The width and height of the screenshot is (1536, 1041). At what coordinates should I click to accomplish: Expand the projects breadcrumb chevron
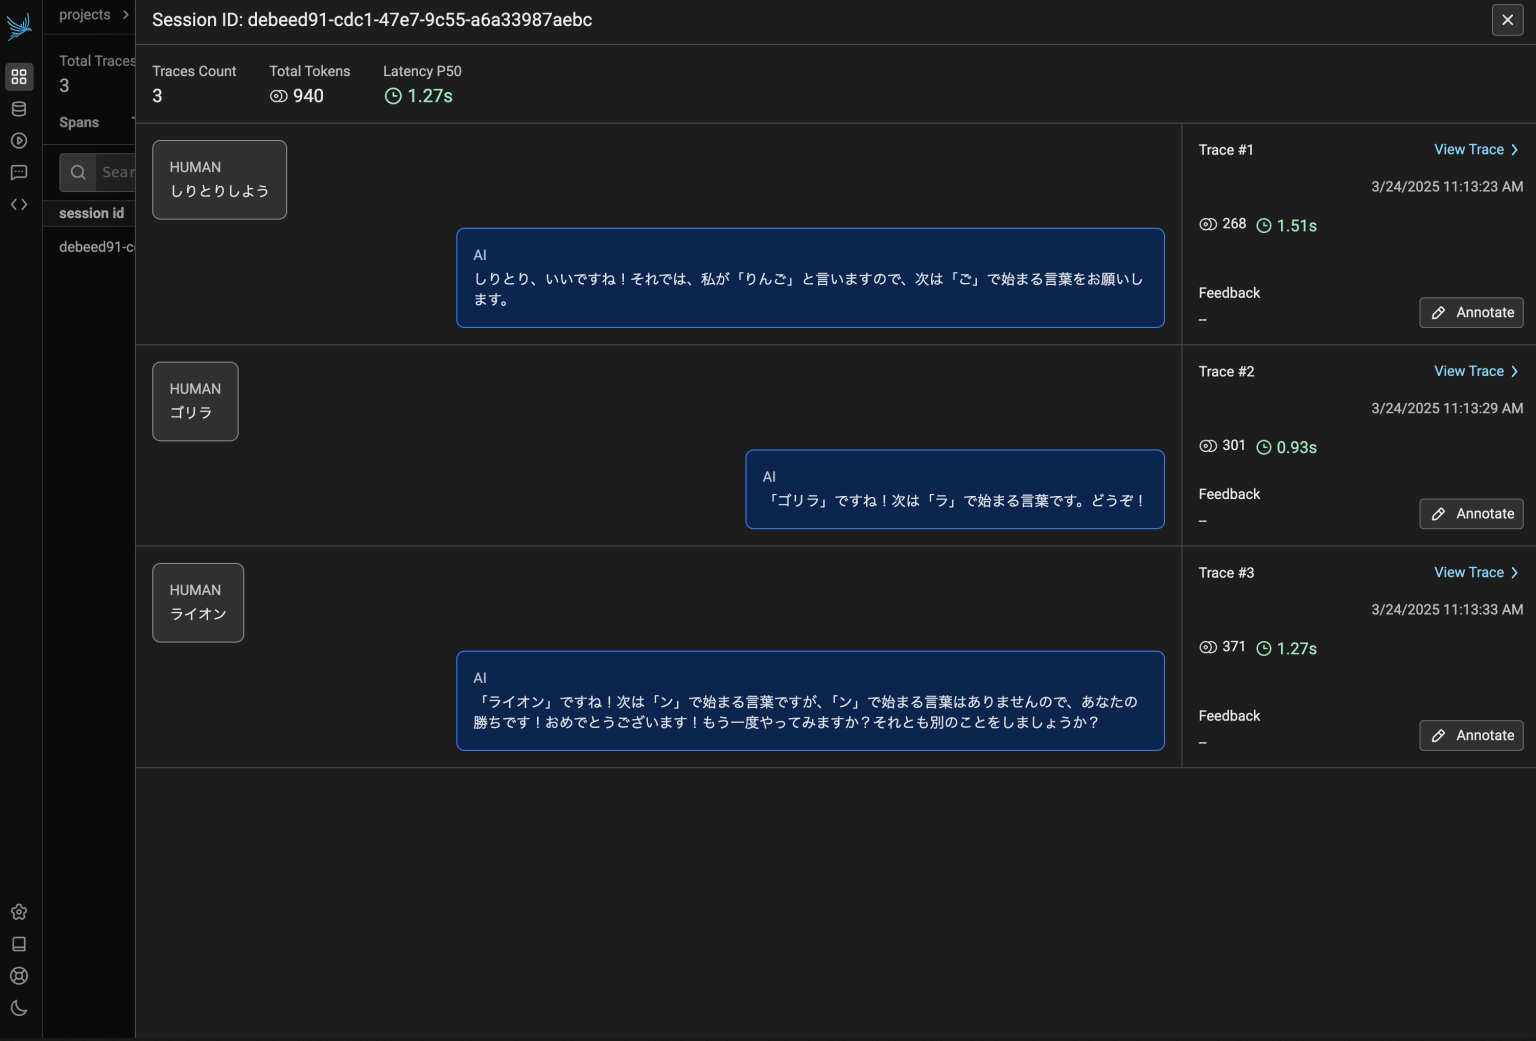coord(126,14)
